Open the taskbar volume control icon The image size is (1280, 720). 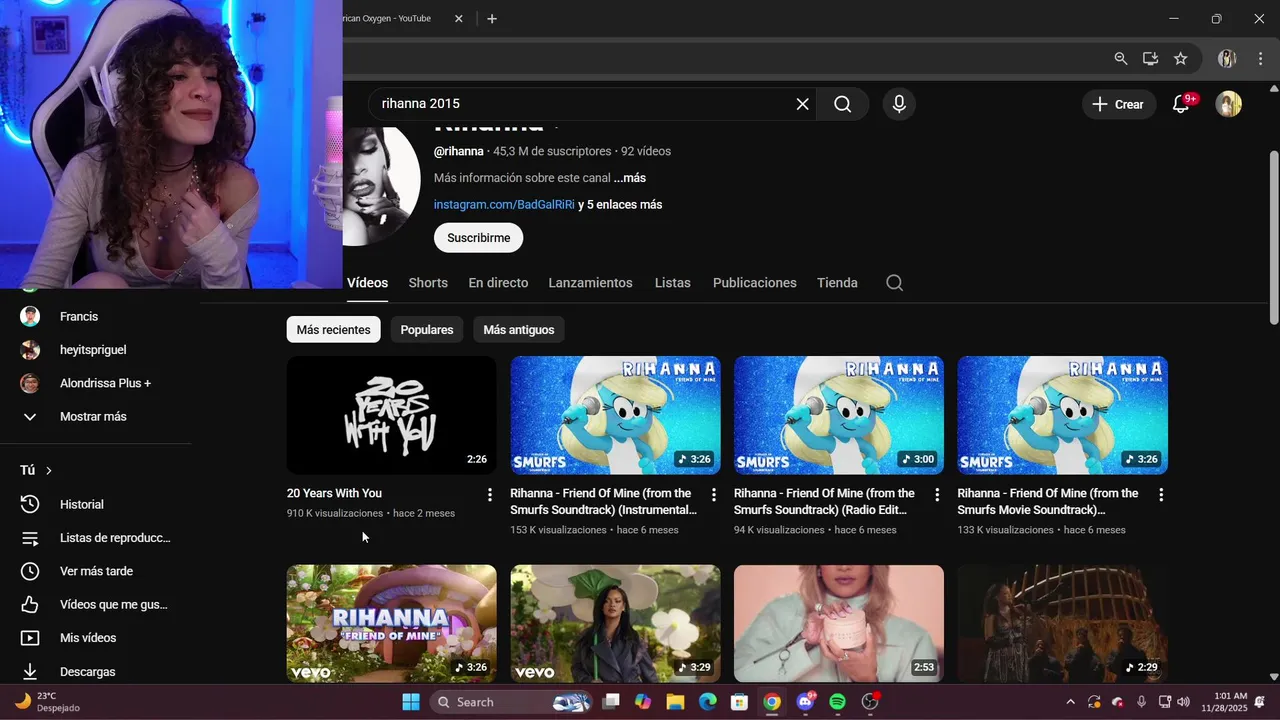(x=1185, y=702)
